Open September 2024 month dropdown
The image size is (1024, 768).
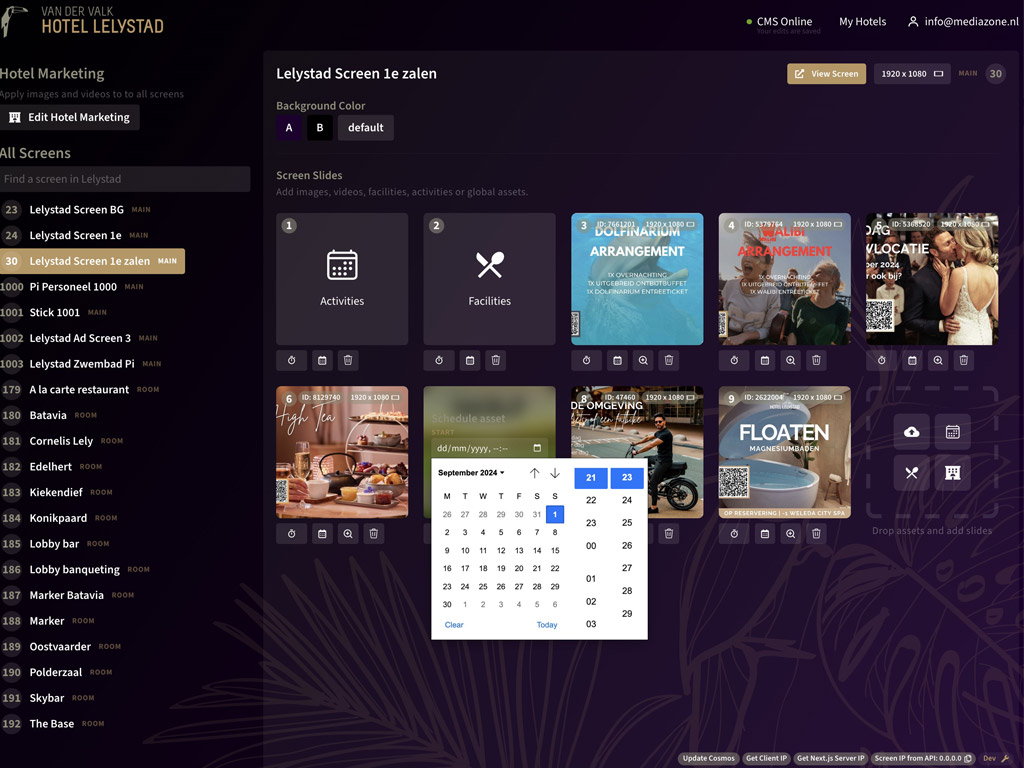tap(472, 473)
